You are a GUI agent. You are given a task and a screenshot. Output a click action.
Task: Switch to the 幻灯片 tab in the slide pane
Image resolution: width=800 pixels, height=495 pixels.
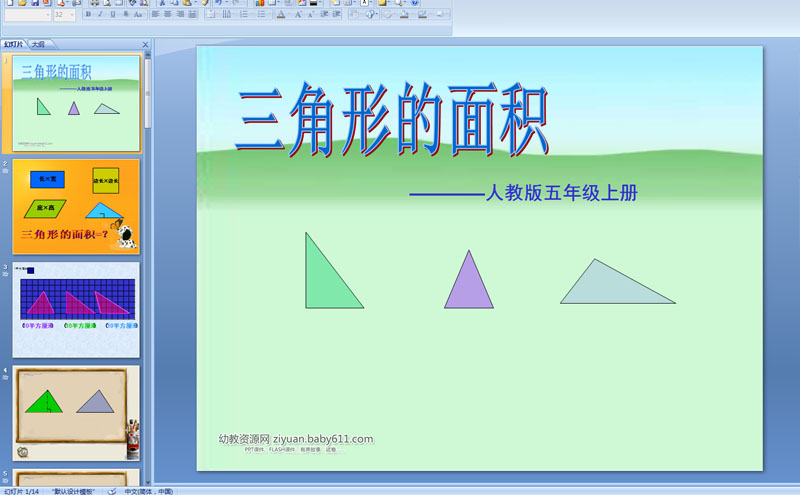point(14,44)
